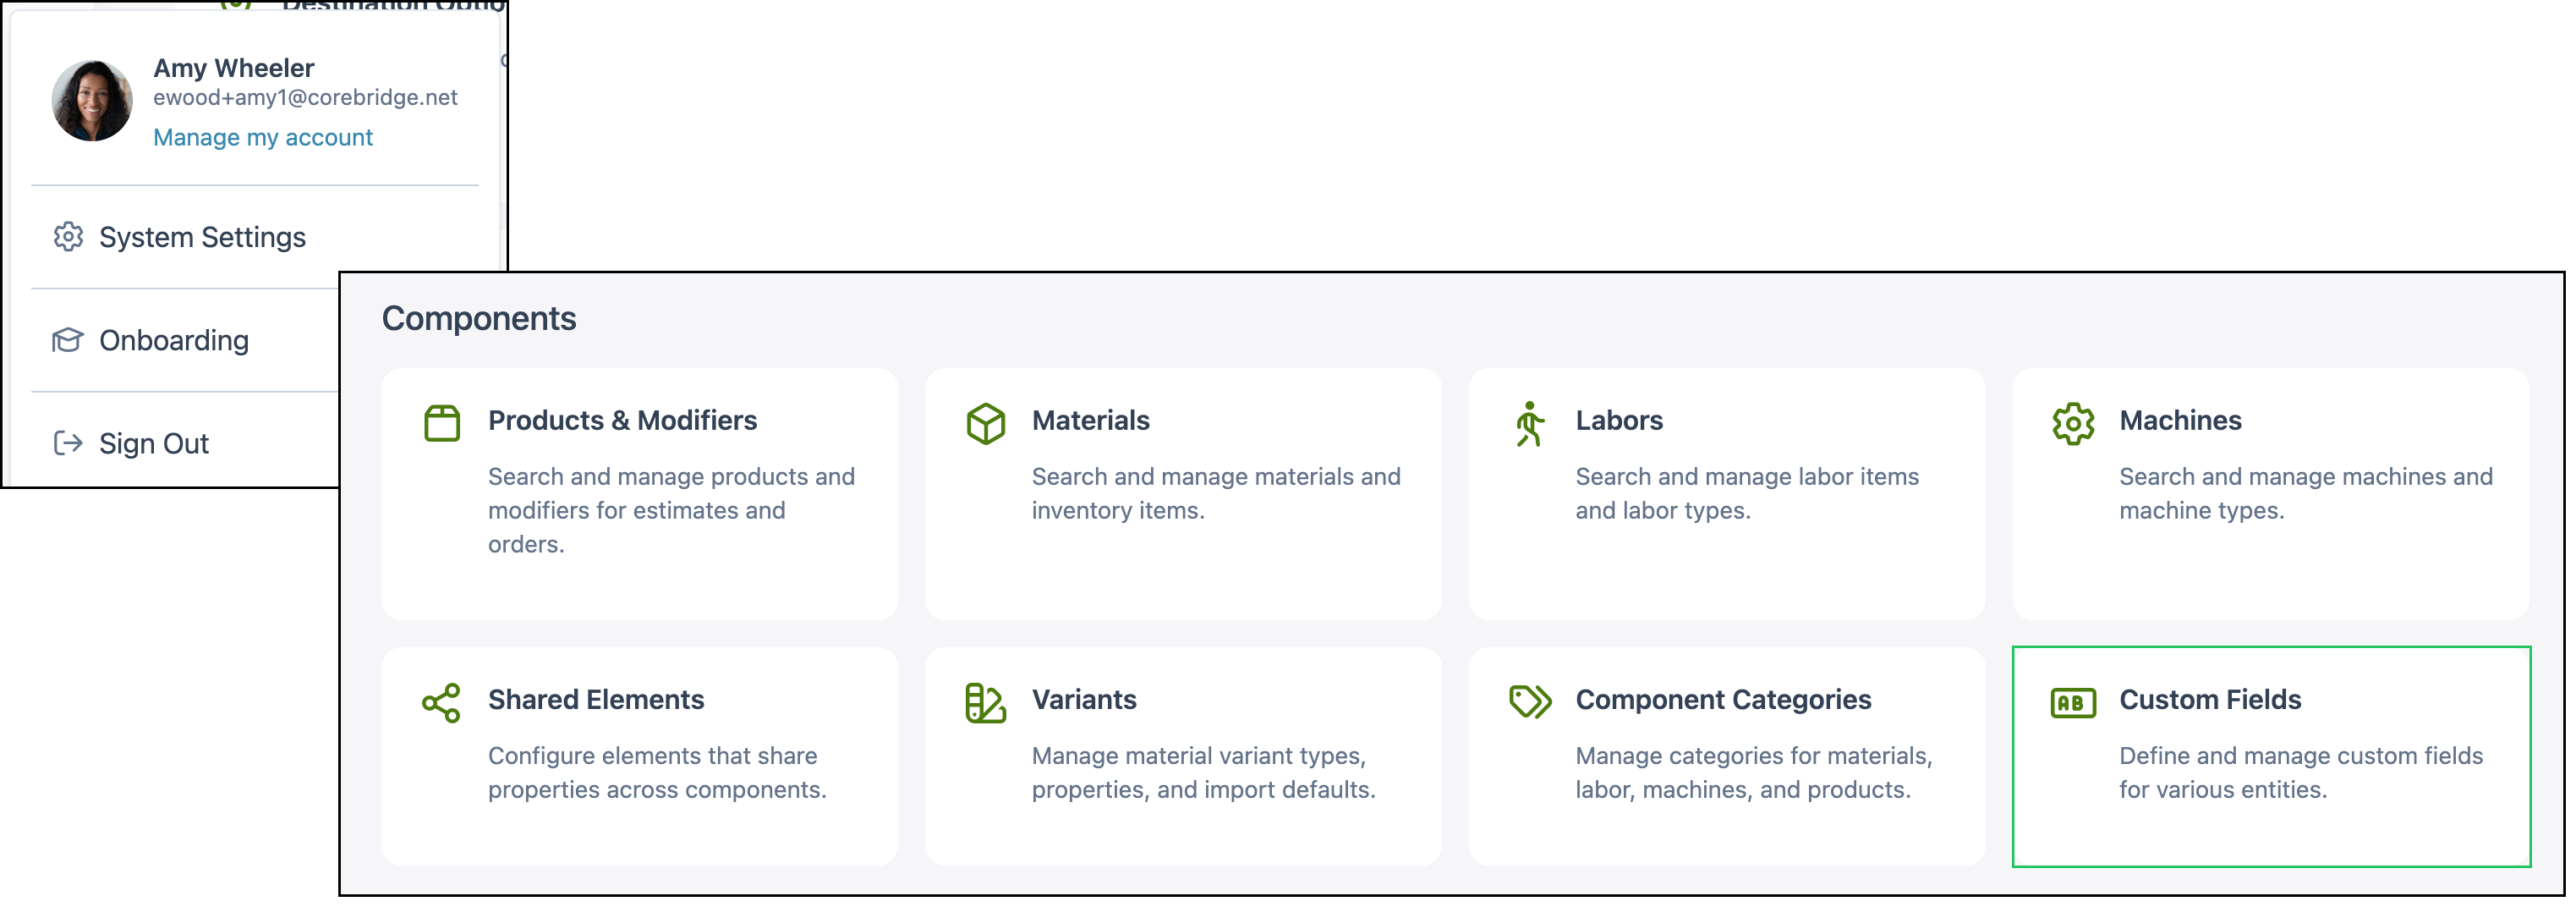2576x907 pixels.
Task: Click the Component Categories description text
Action: coord(1754,772)
